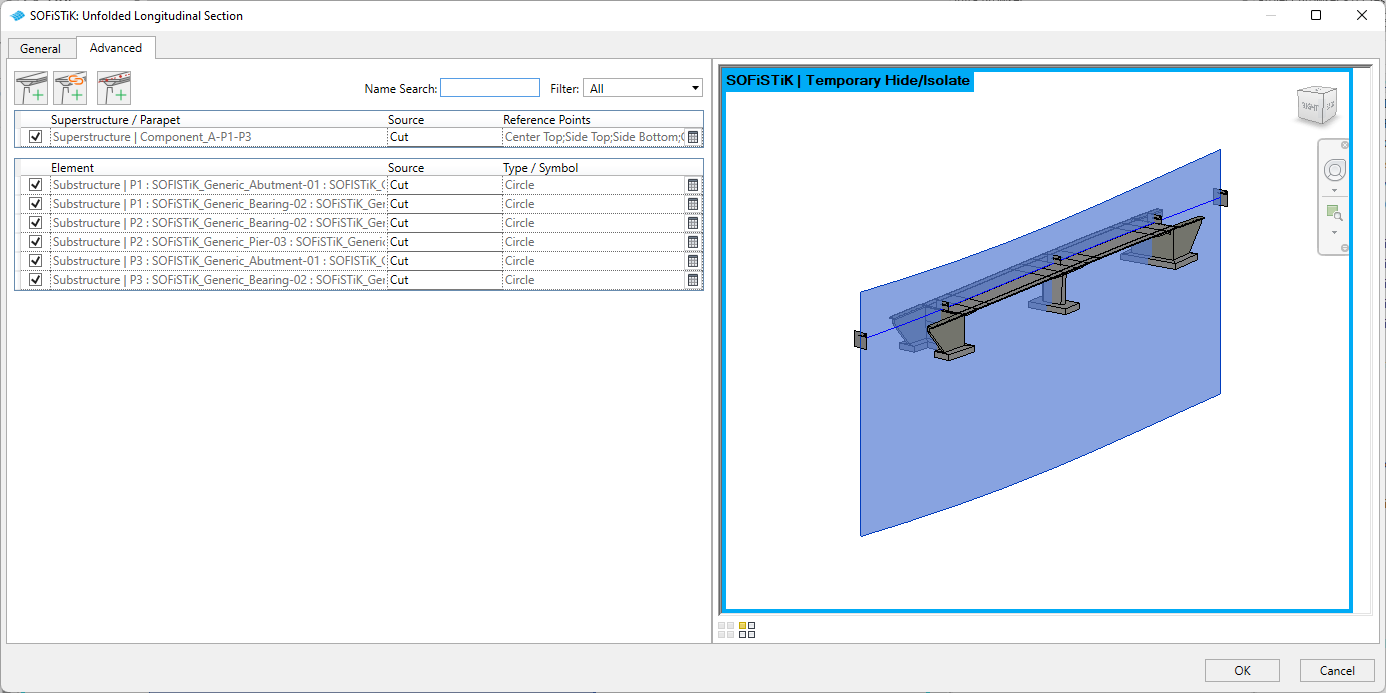
Task: Open table icon for P1 Abutment-01 row
Action: 692,185
